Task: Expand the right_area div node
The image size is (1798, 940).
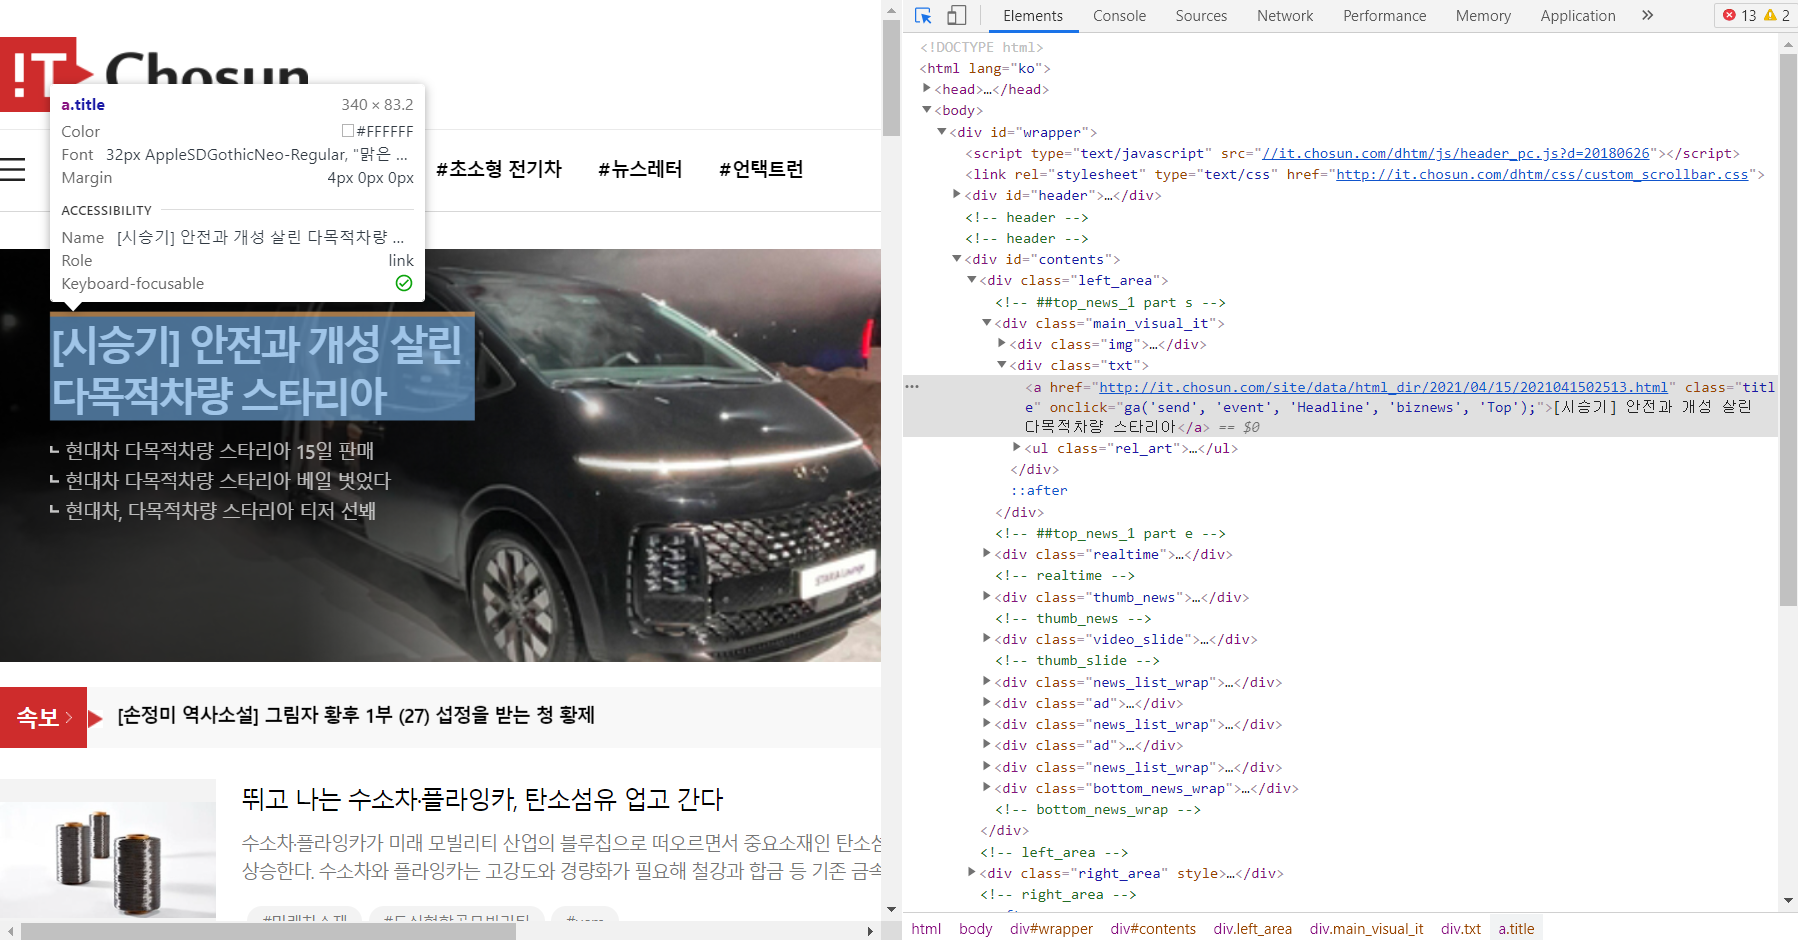Action: coord(972,873)
